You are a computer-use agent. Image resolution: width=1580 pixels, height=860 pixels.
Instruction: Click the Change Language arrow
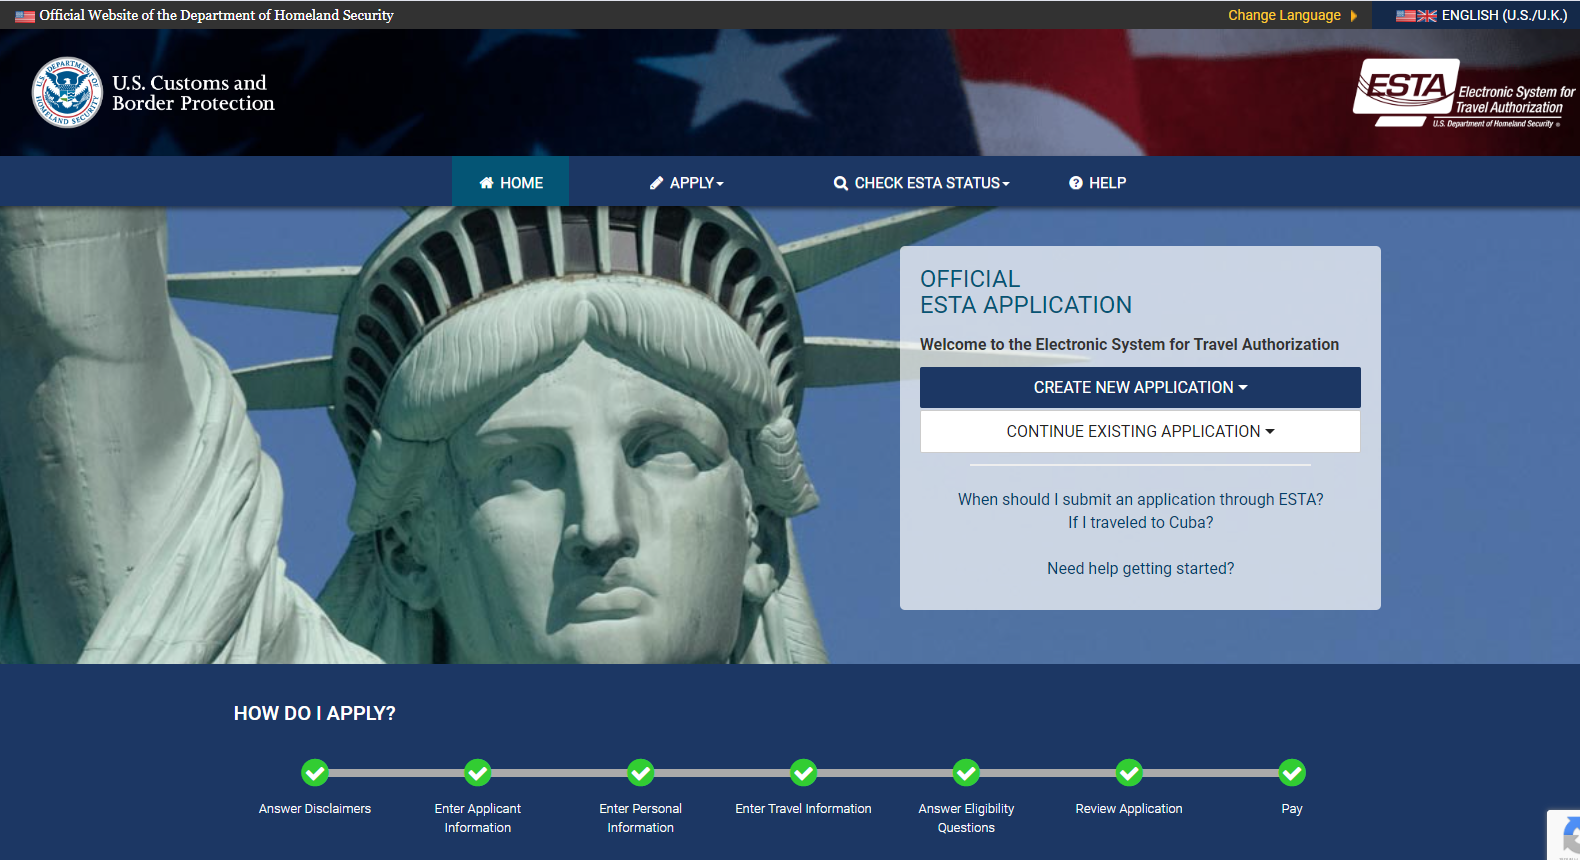point(1354,15)
